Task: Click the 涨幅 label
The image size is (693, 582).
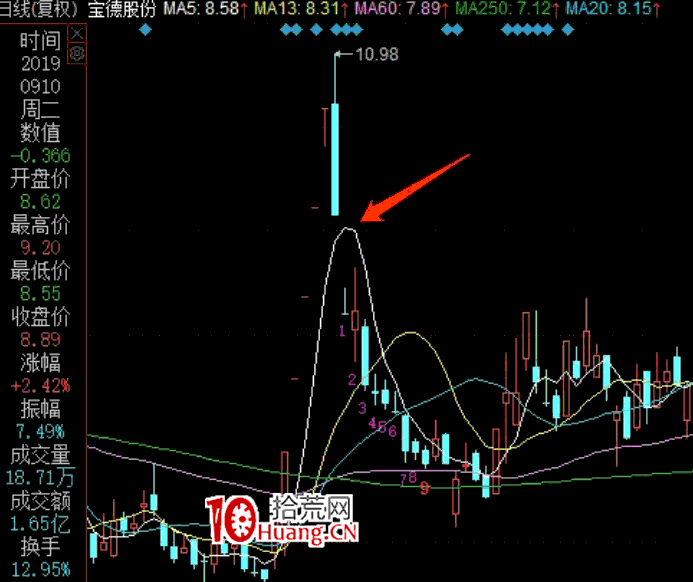Action: (x=40, y=363)
